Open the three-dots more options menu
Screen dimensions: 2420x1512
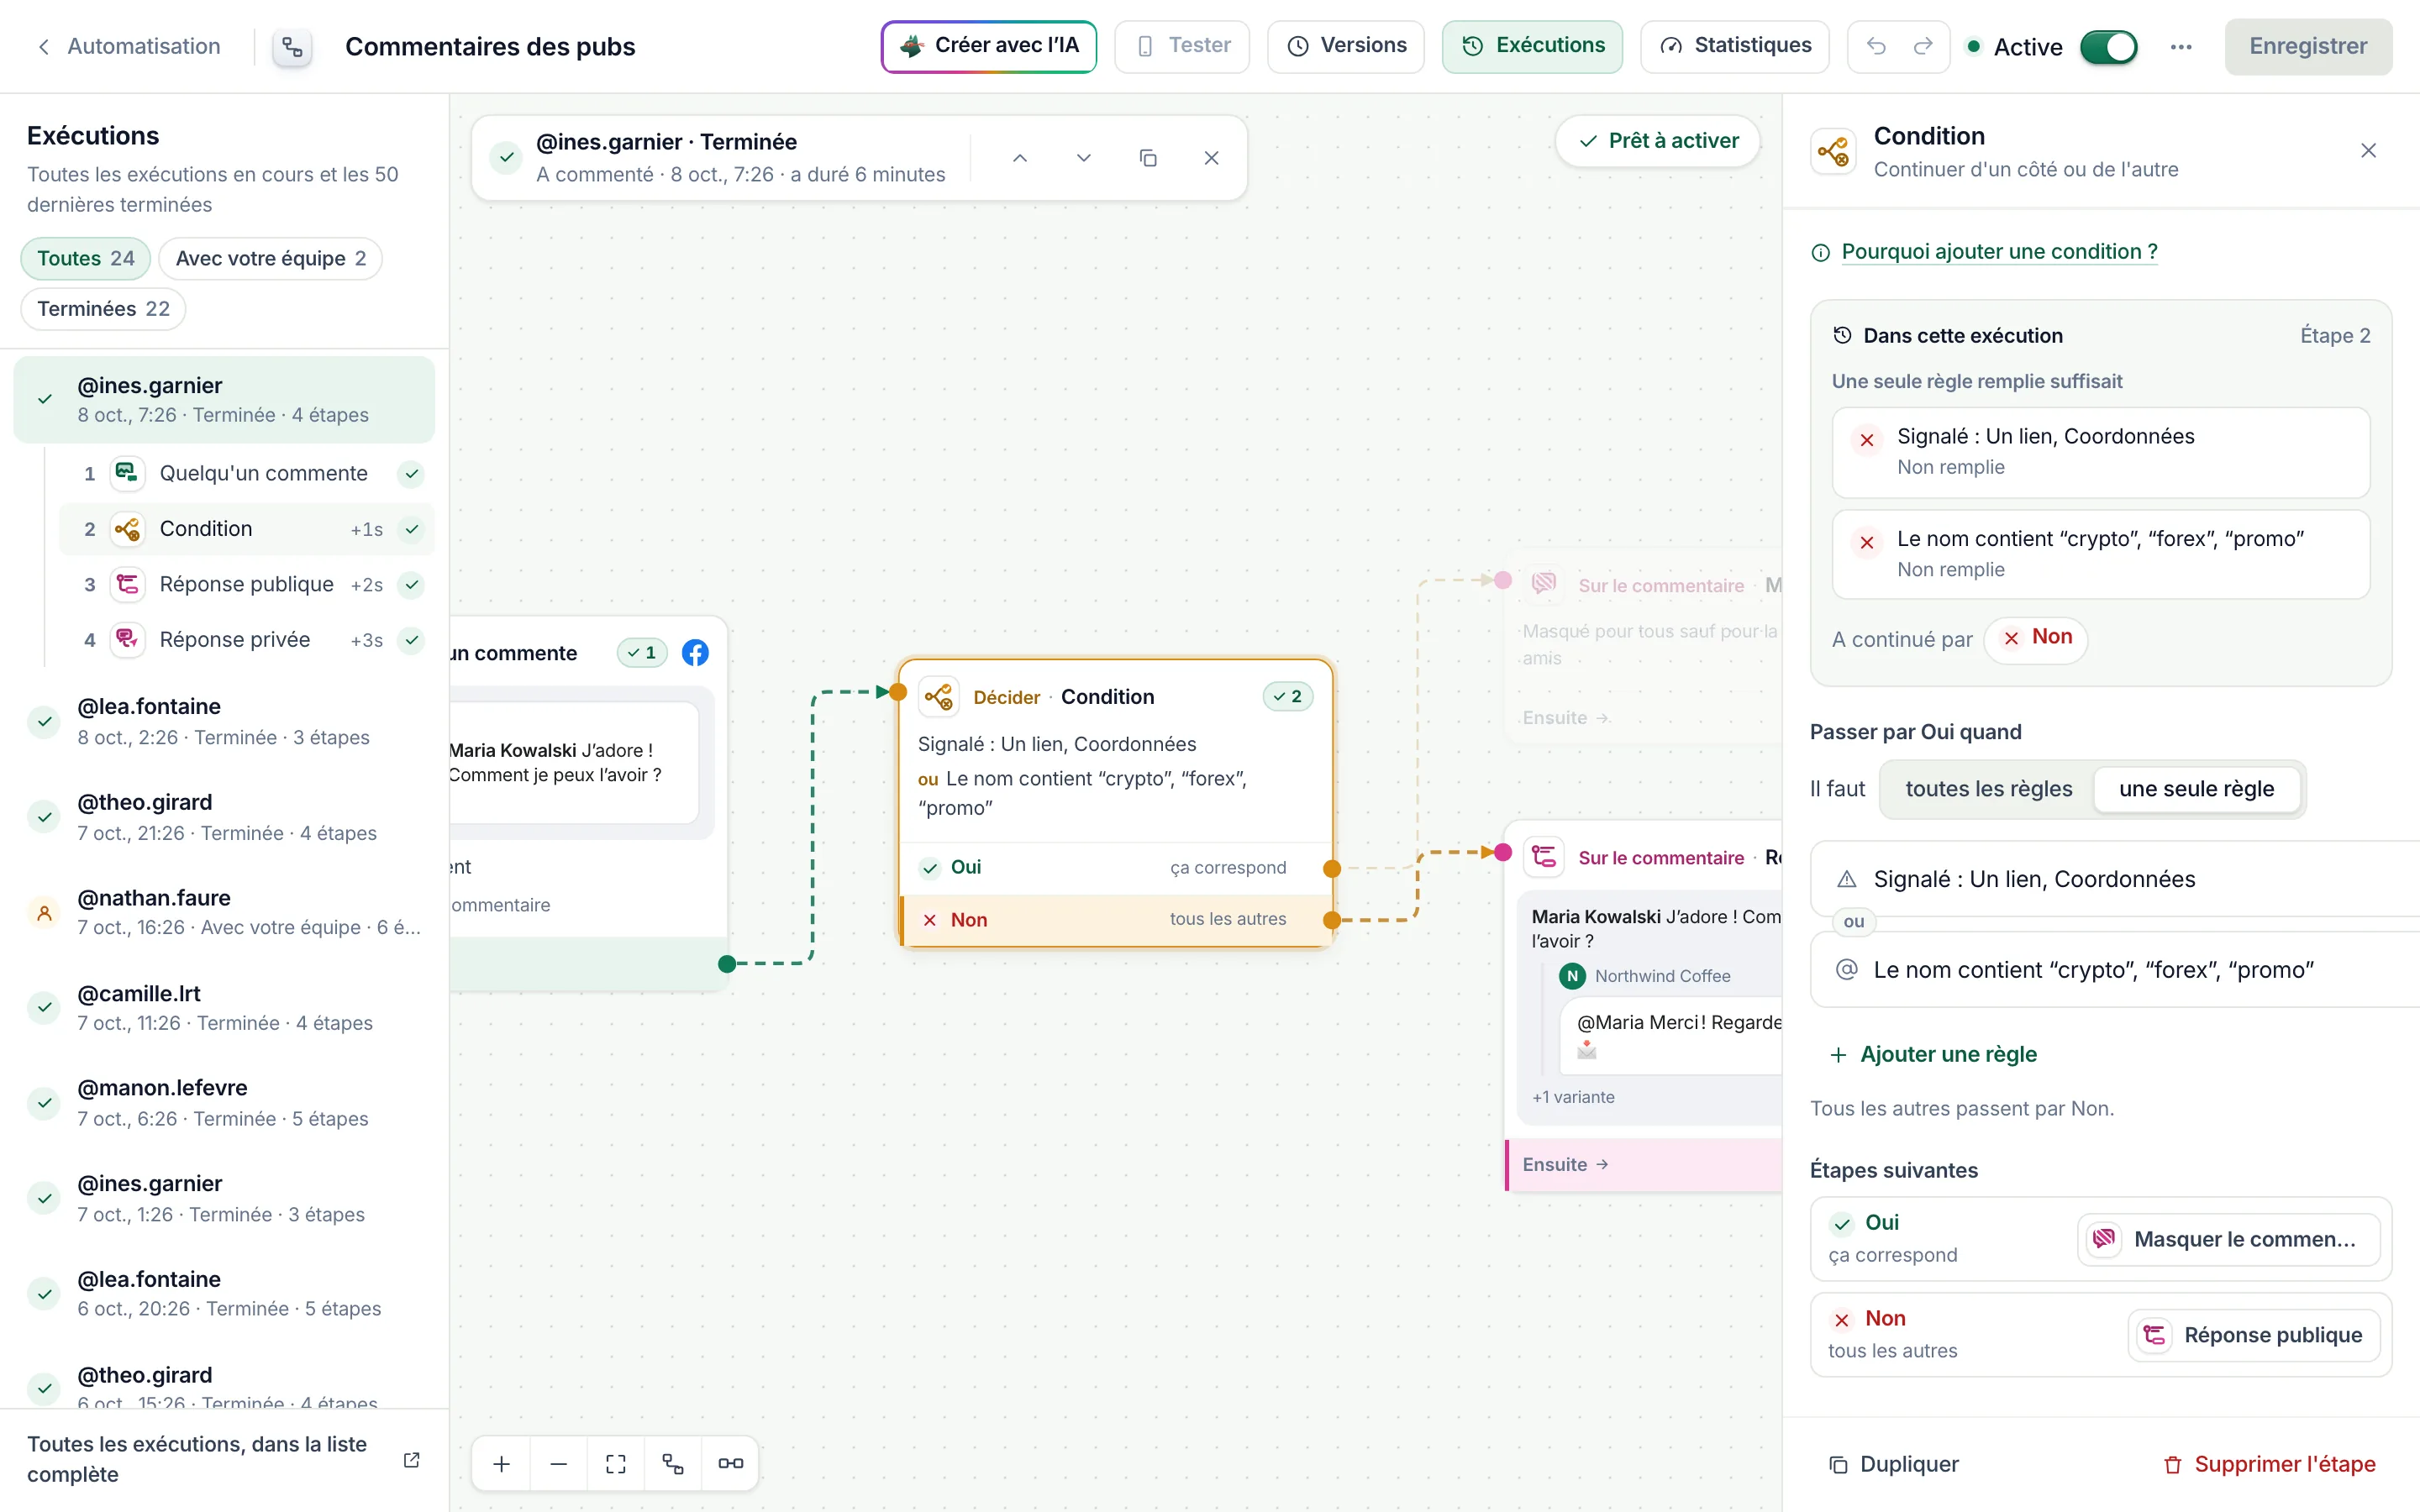pyautogui.click(x=2181, y=47)
